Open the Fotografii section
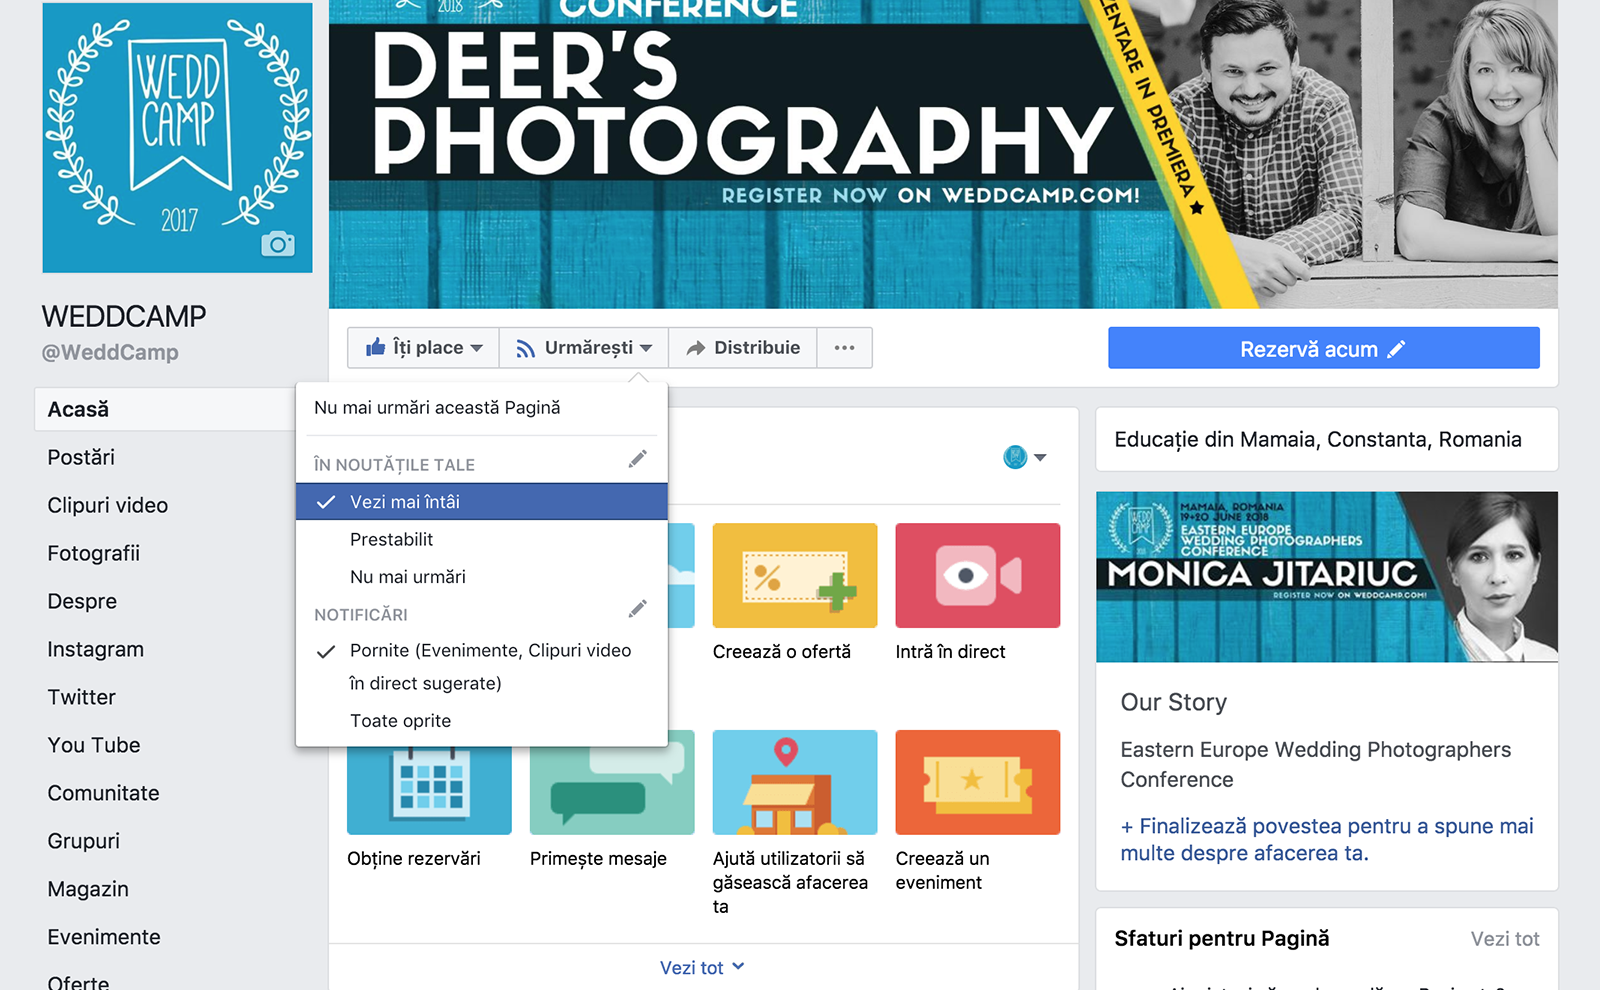The width and height of the screenshot is (1600, 990). click(x=94, y=554)
